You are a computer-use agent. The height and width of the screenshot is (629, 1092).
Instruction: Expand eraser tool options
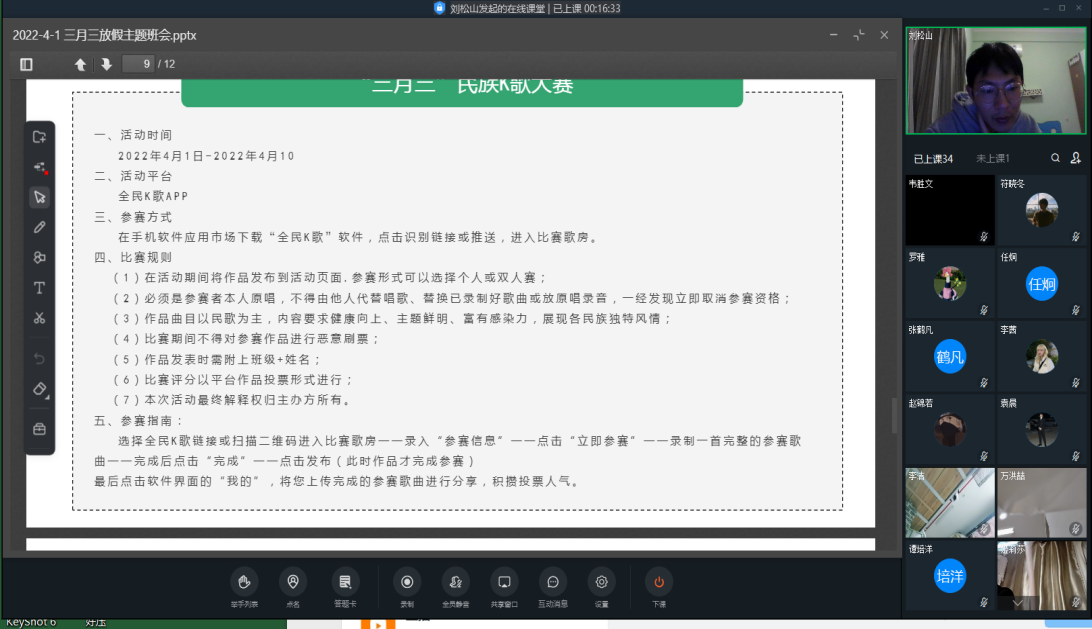[40, 388]
